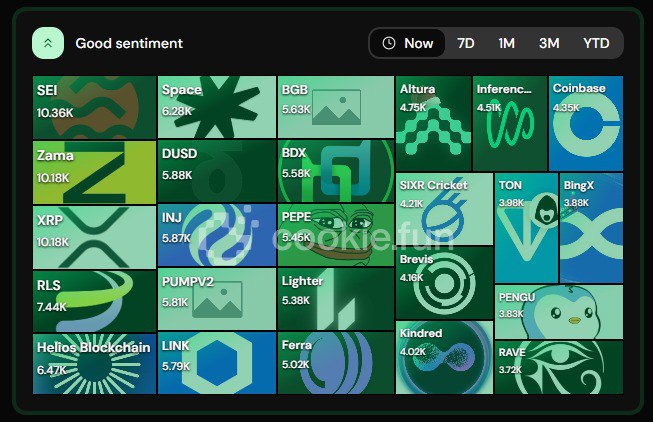Click the Brevis value 4.16K

pos(411,277)
